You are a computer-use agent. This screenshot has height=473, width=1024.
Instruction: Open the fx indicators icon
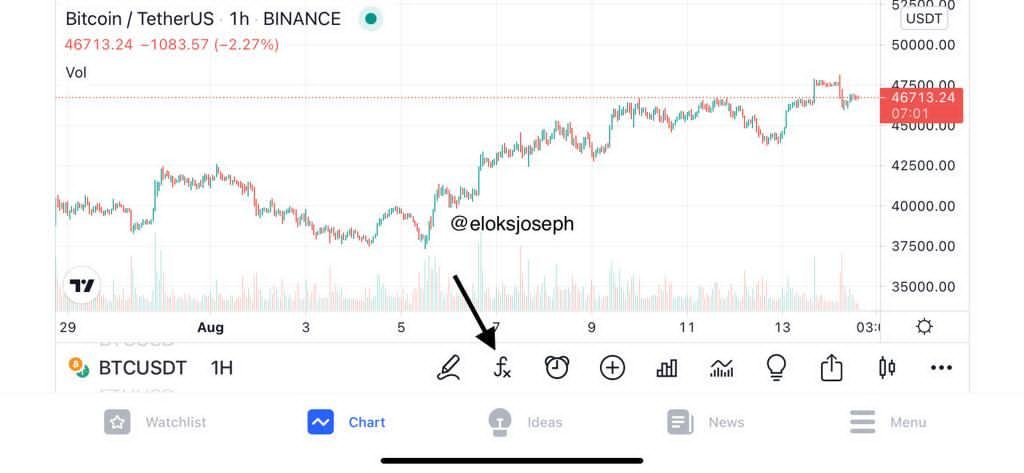[x=502, y=368]
